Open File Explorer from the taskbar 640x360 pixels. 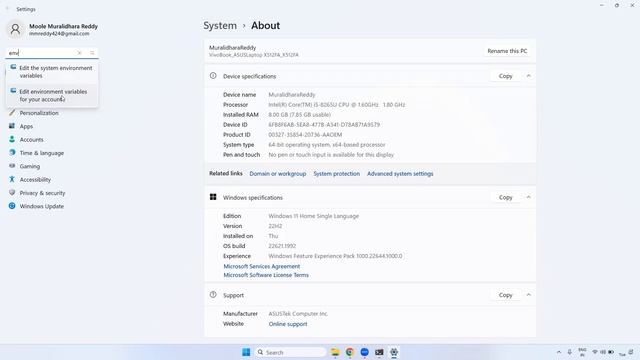[x=335, y=352]
